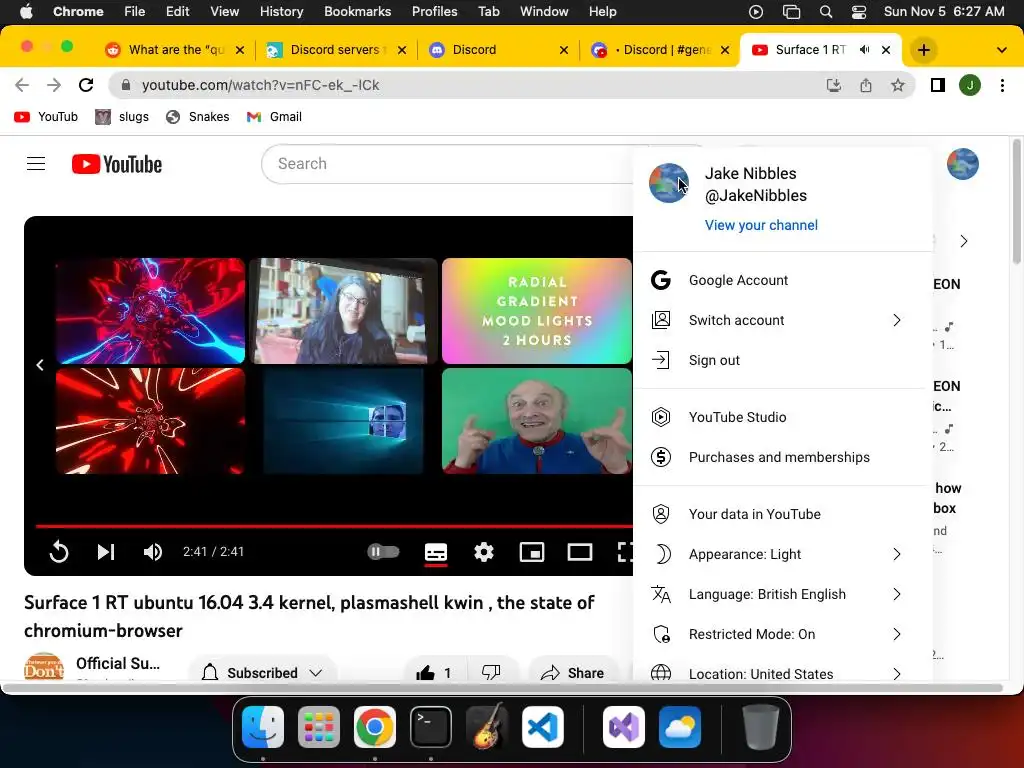
Task: Click the address bar URL
Action: (x=261, y=85)
